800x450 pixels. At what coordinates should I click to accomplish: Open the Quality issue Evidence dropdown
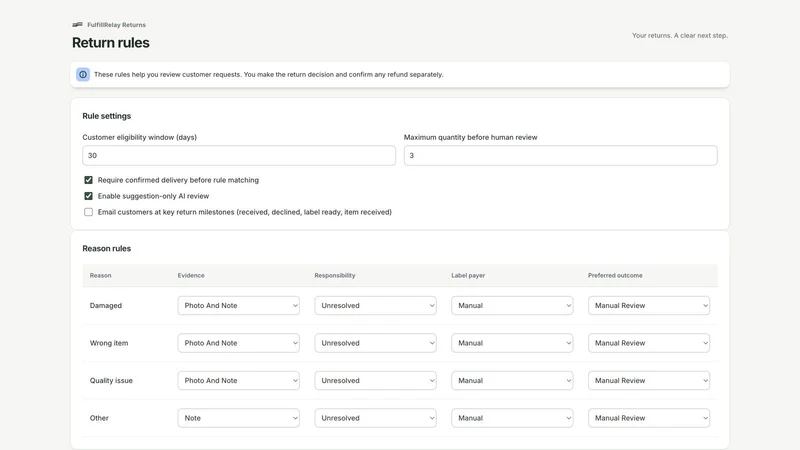point(238,381)
